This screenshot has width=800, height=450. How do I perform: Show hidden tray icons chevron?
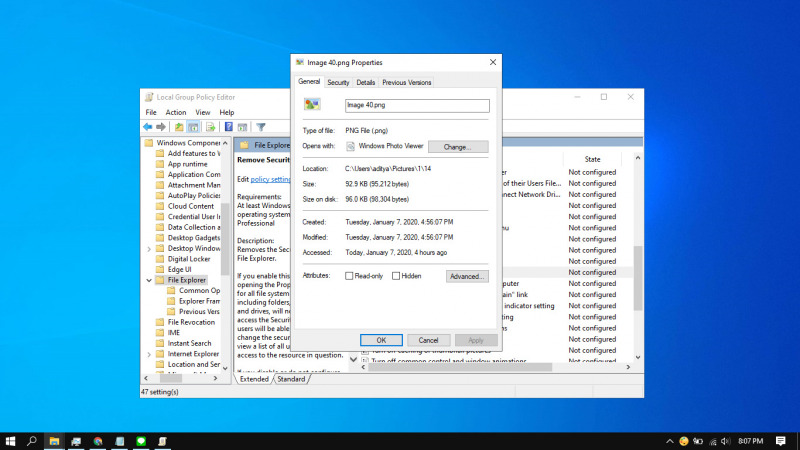669,441
